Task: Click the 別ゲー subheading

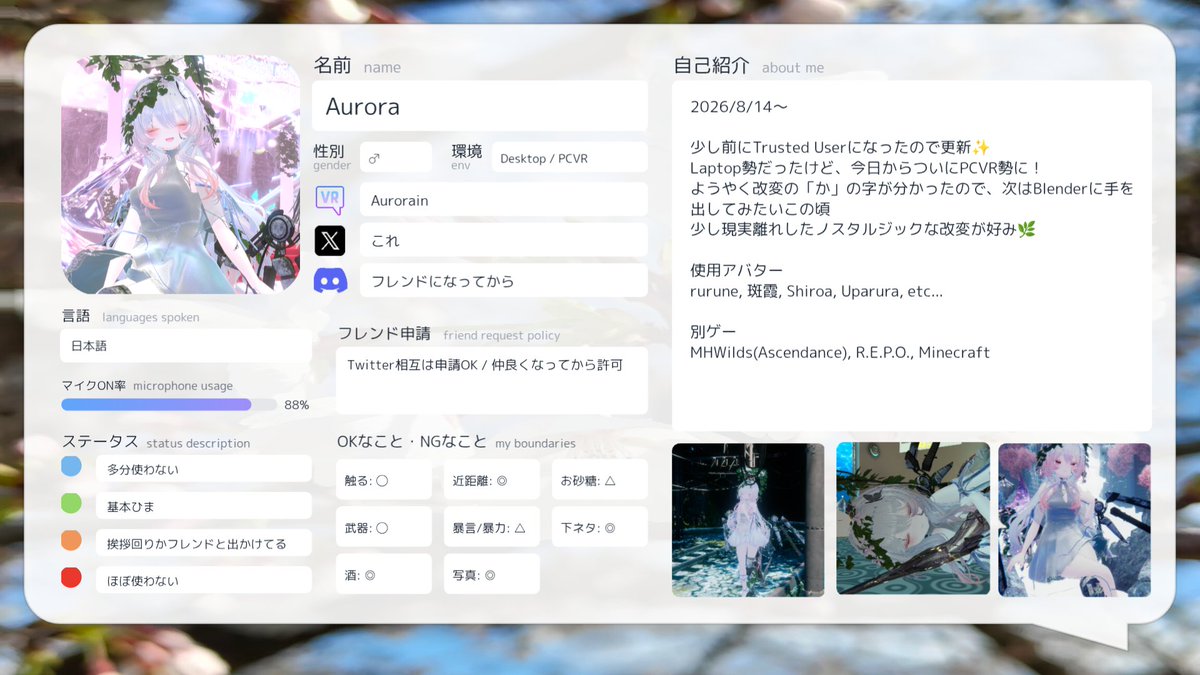Action: [x=713, y=331]
